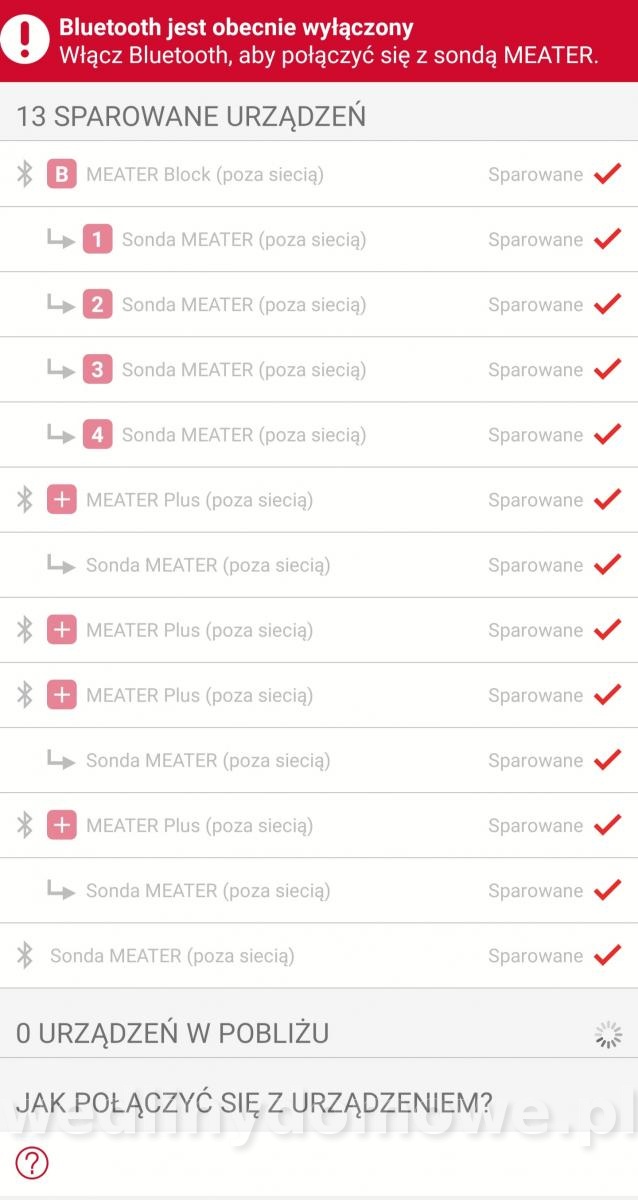The width and height of the screenshot is (638, 1200).
Task: Tap 'JAK POŁĄCZYĆ SIĘ Z URZĄDZENIEM?' link
Action: click(x=254, y=1103)
